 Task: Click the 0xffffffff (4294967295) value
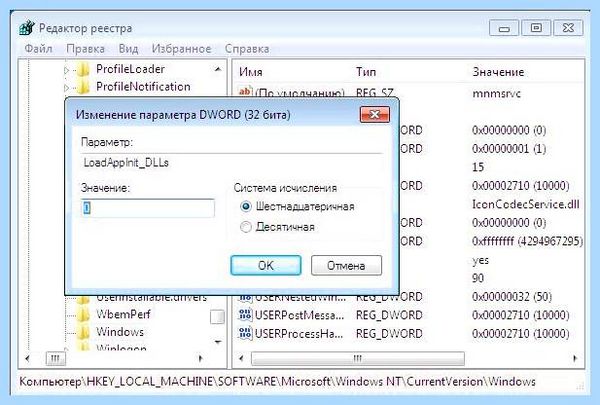pyautogui.click(x=527, y=241)
